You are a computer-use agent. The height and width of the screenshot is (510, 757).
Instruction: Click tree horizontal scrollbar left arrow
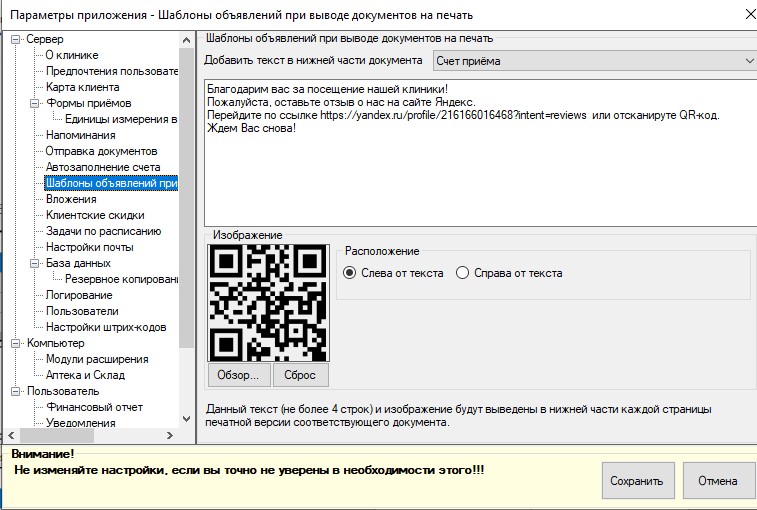(11, 435)
